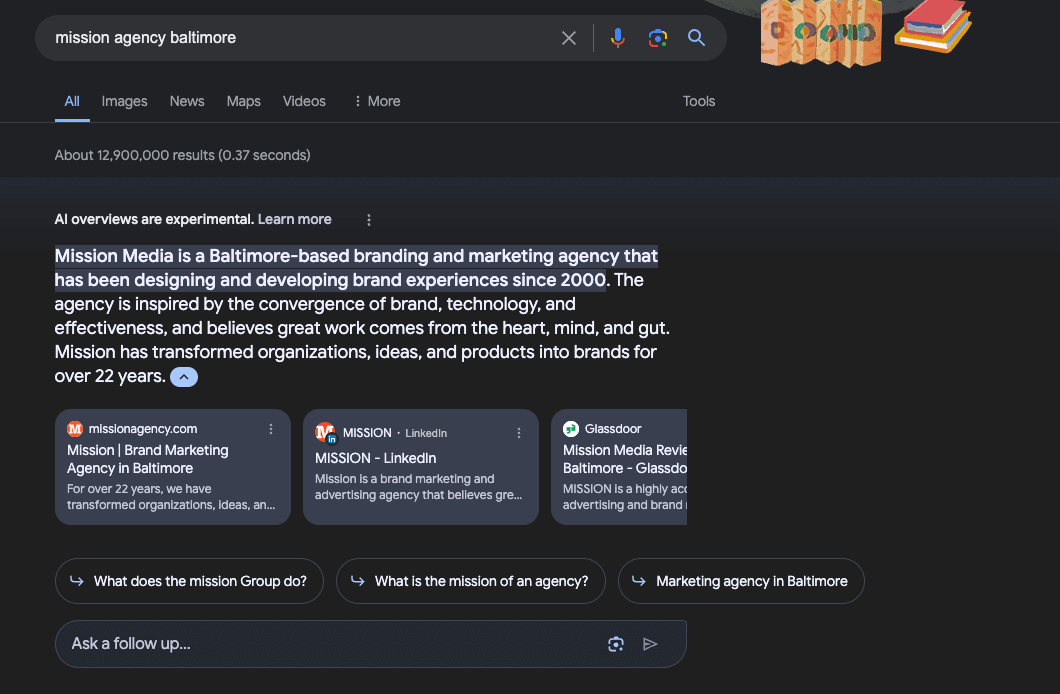This screenshot has width=1060, height=694.
Task: Click the highlighted 'Mission Media is a Baltimore-based' sentence
Action: pyautogui.click(x=356, y=268)
